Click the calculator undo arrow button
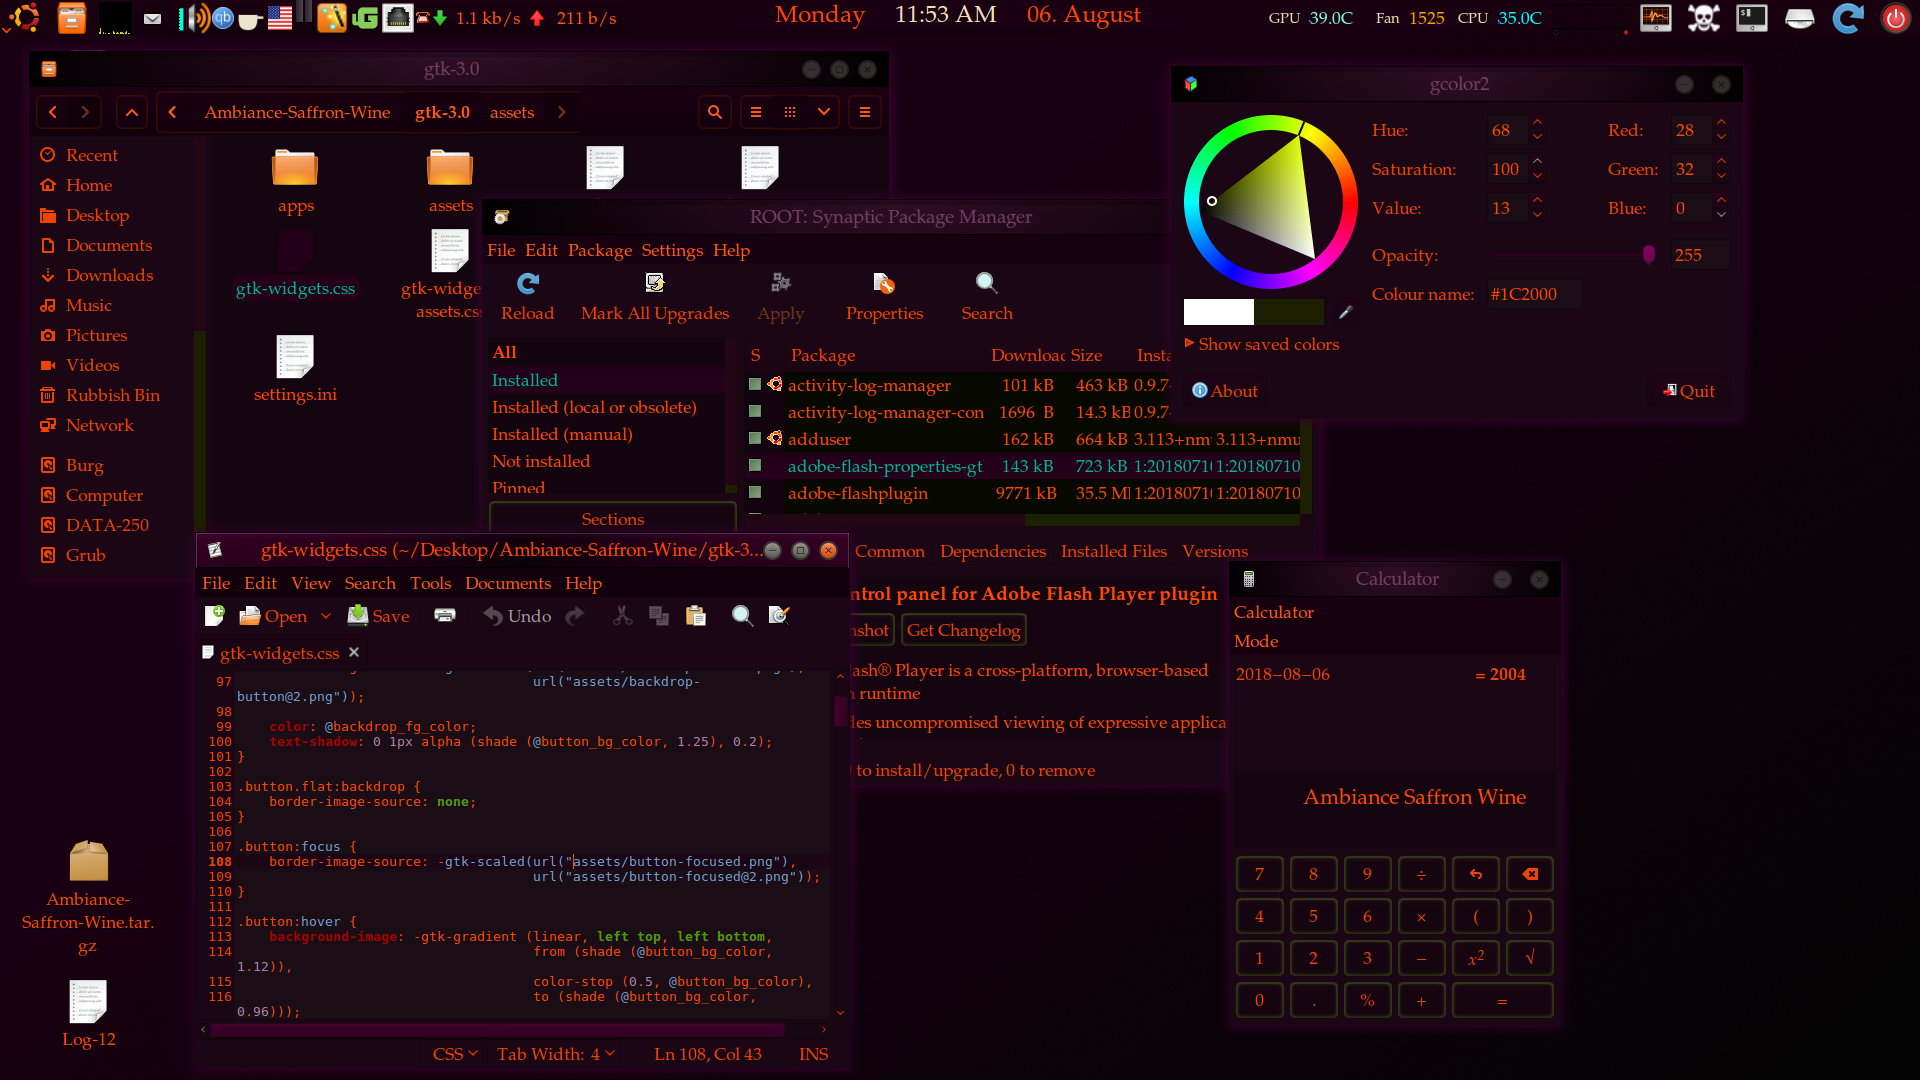 pos(1475,874)
